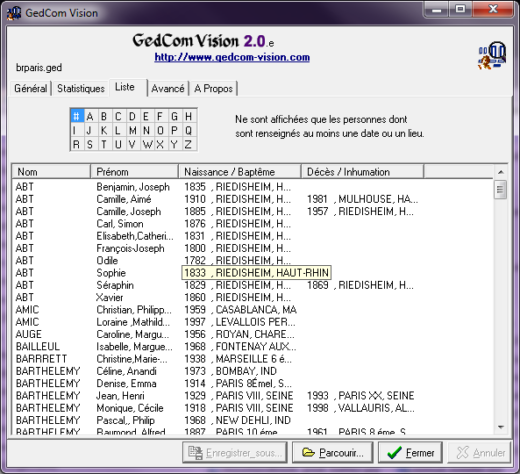Screen dimensions: 520x474
Task: Select the ABT Sophie row
Action: tap(252, 273)
